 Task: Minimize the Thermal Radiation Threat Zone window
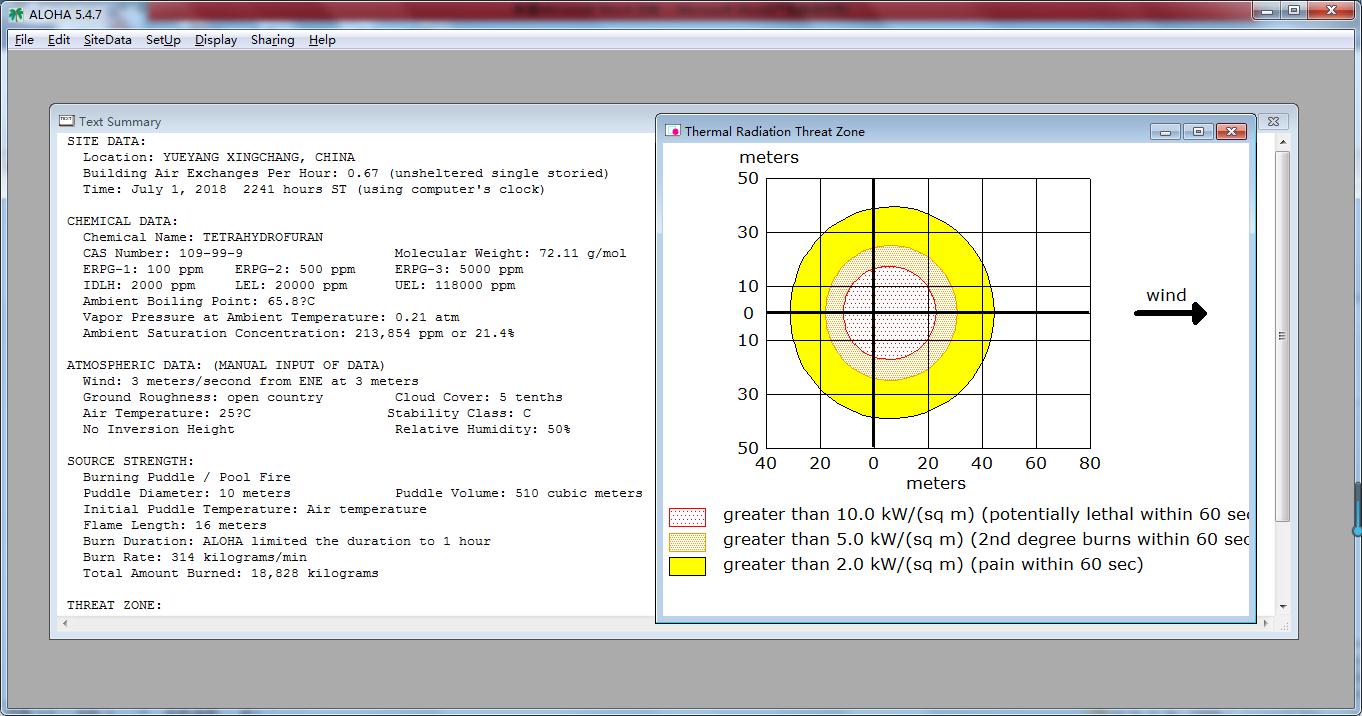pos(1165,132)
